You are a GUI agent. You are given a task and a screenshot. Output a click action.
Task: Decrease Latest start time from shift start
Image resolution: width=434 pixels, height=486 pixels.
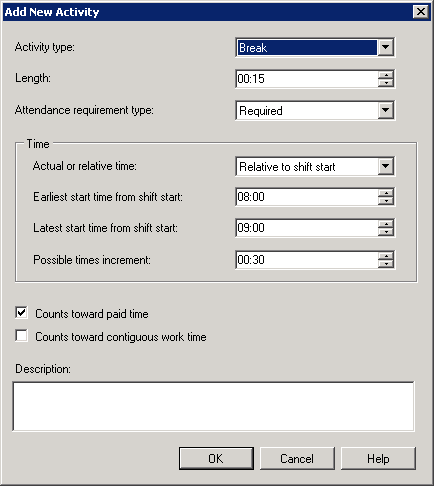pyautogui.click(x=386, y=232)
